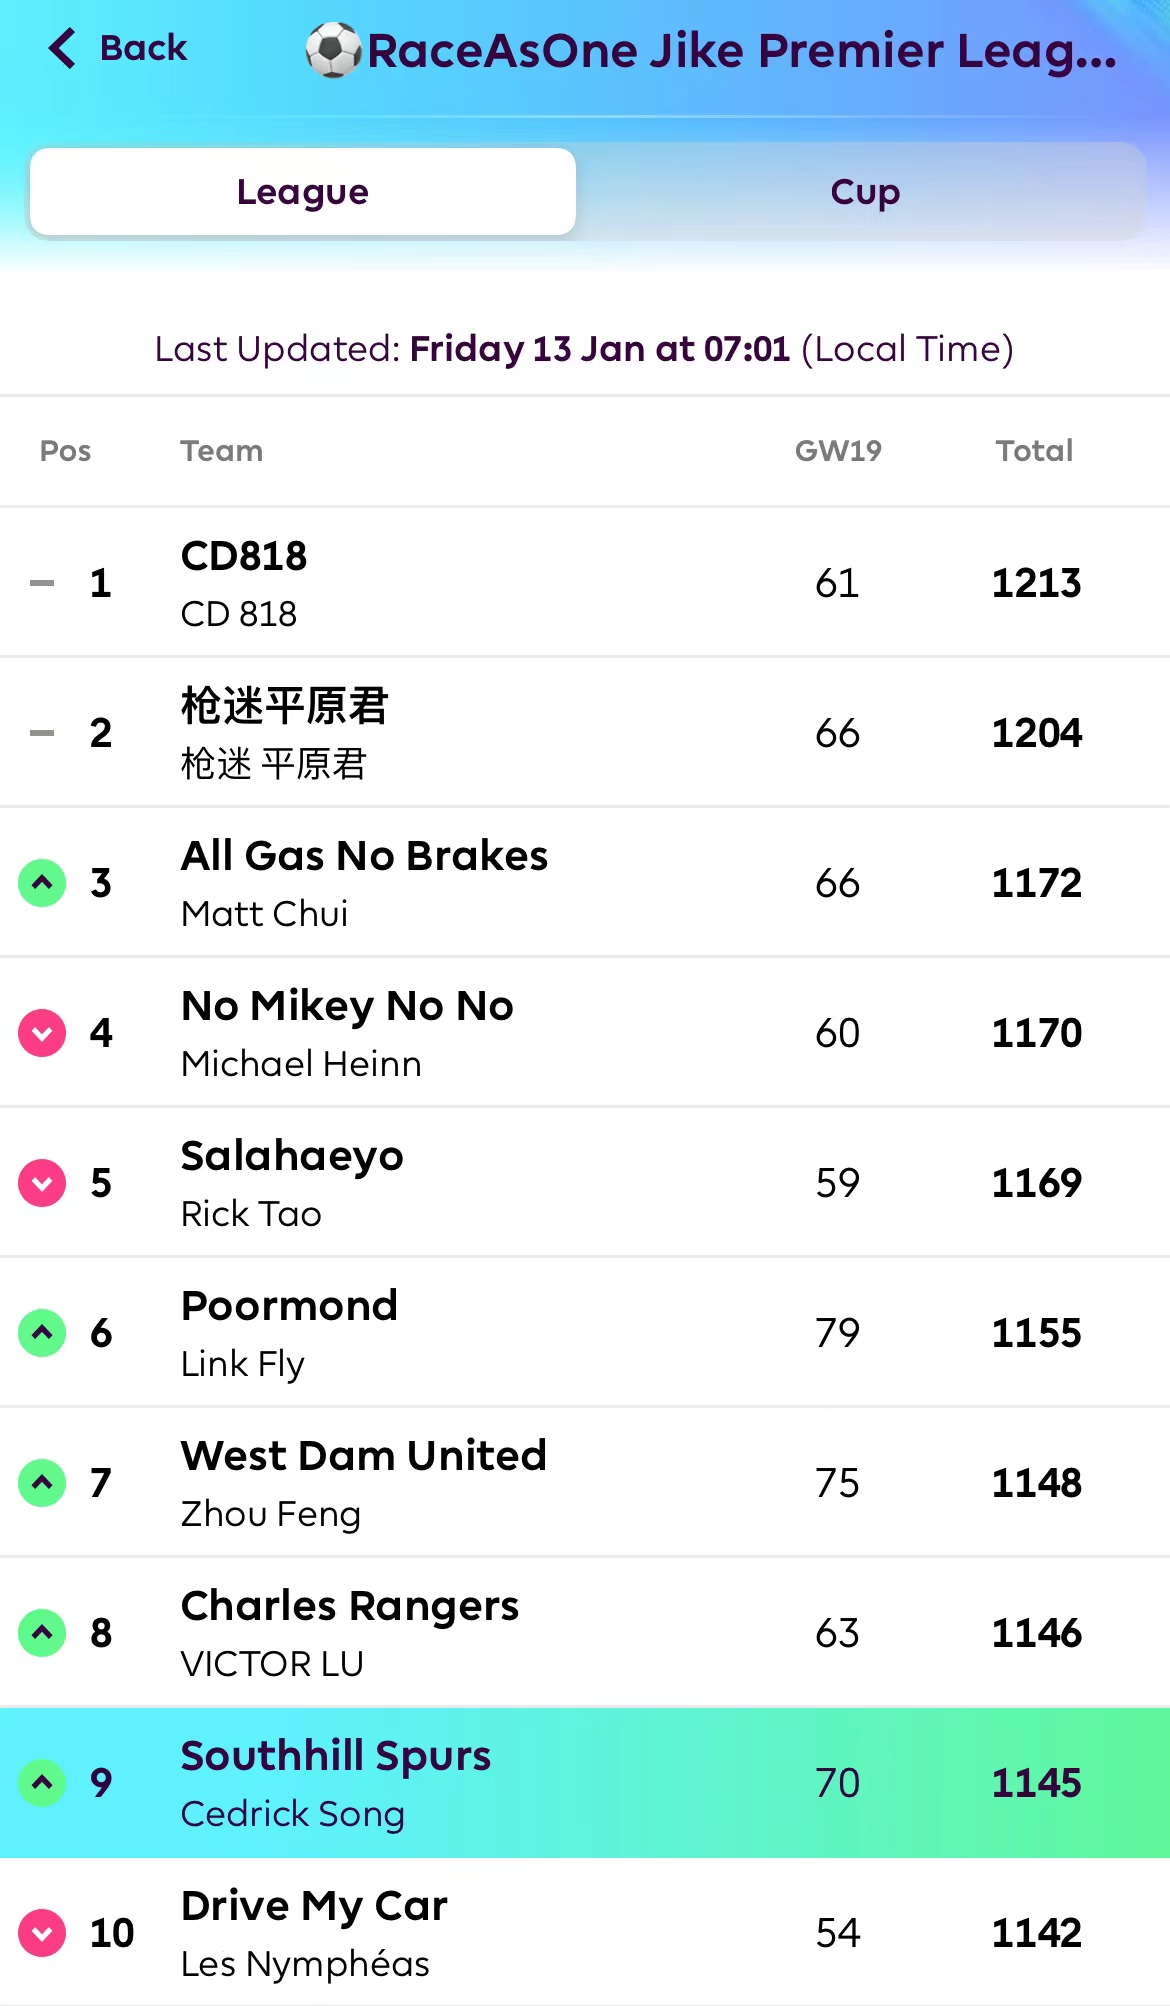Go Back using the Back label

143,48
